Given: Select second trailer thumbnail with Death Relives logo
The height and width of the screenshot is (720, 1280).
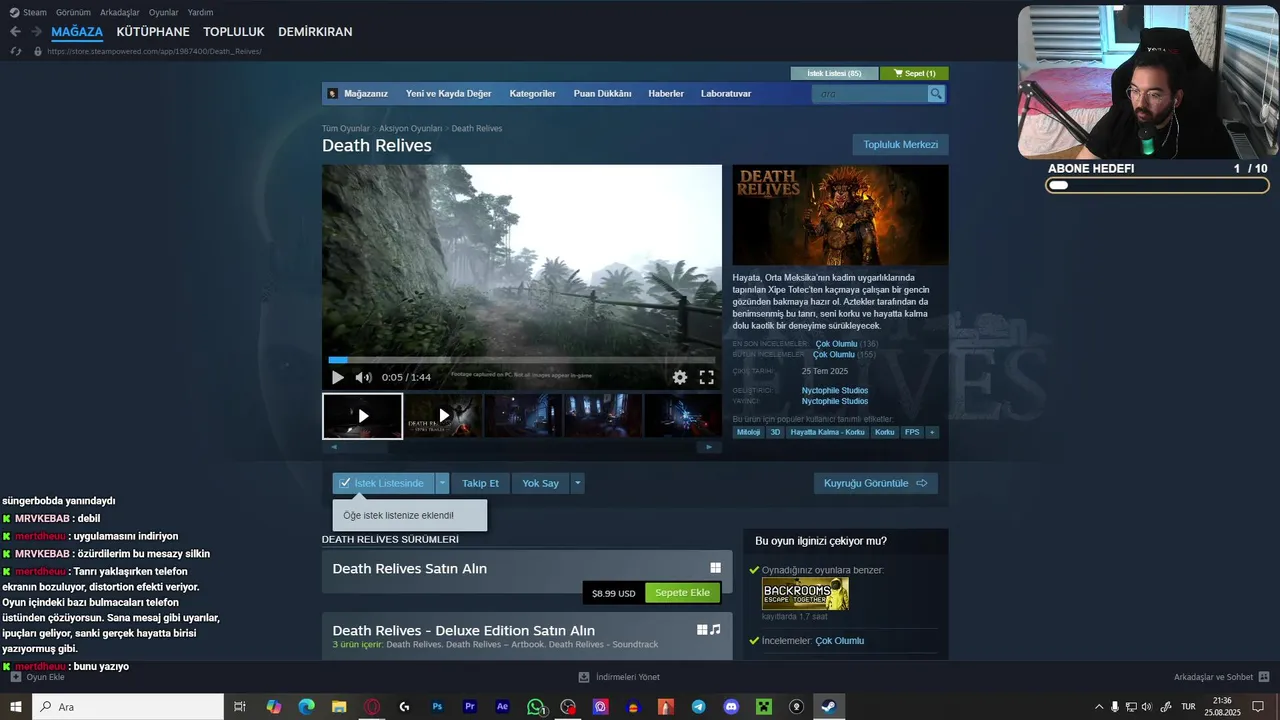Looking at the screenshot, I should 444,416.
